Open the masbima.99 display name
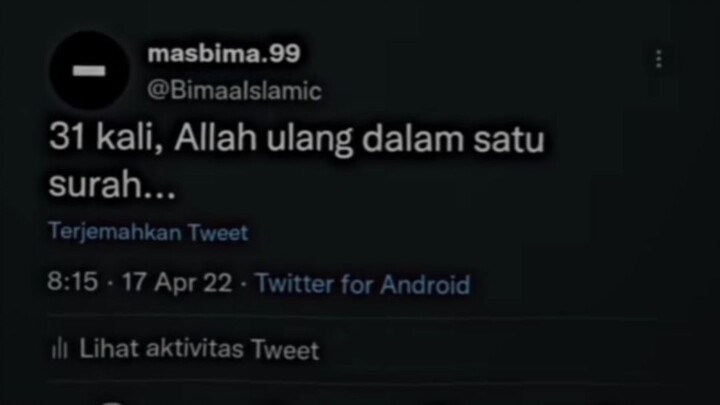The image size is (720, 405). (224, 54)
